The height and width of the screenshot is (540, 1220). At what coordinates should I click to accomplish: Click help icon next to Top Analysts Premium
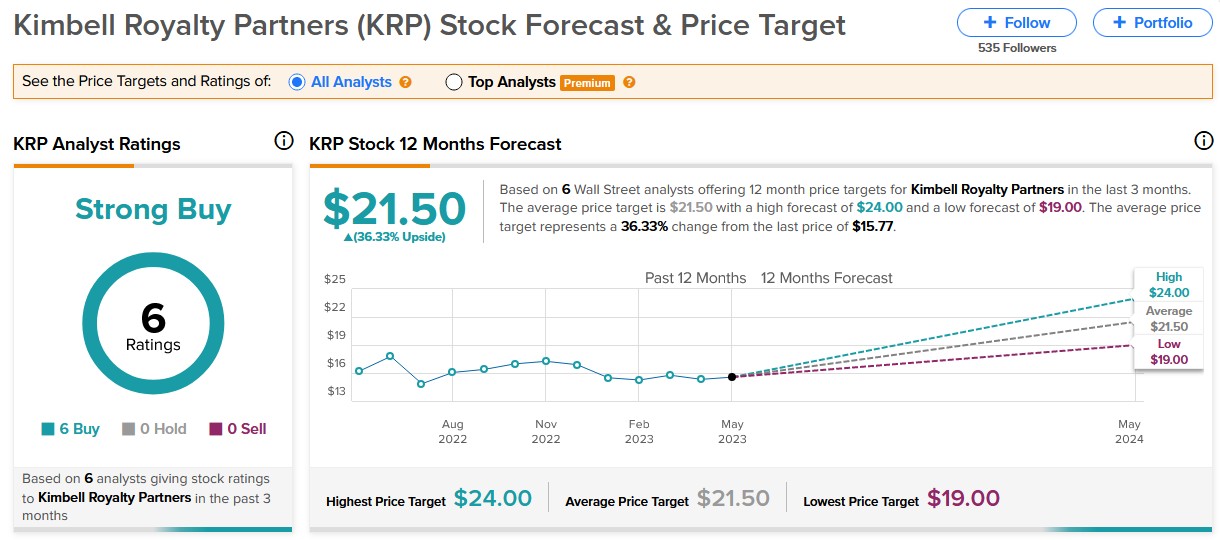point(629,82)
